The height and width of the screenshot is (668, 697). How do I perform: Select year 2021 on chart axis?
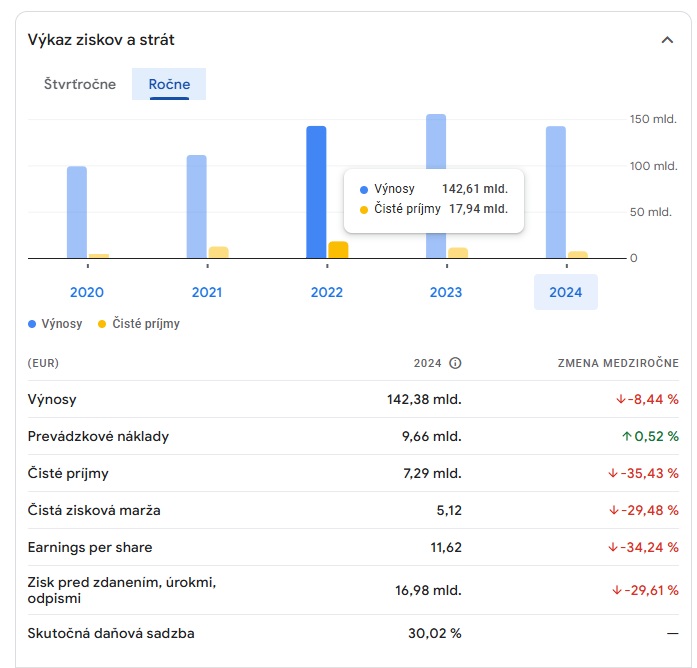(x=207, y=292)
